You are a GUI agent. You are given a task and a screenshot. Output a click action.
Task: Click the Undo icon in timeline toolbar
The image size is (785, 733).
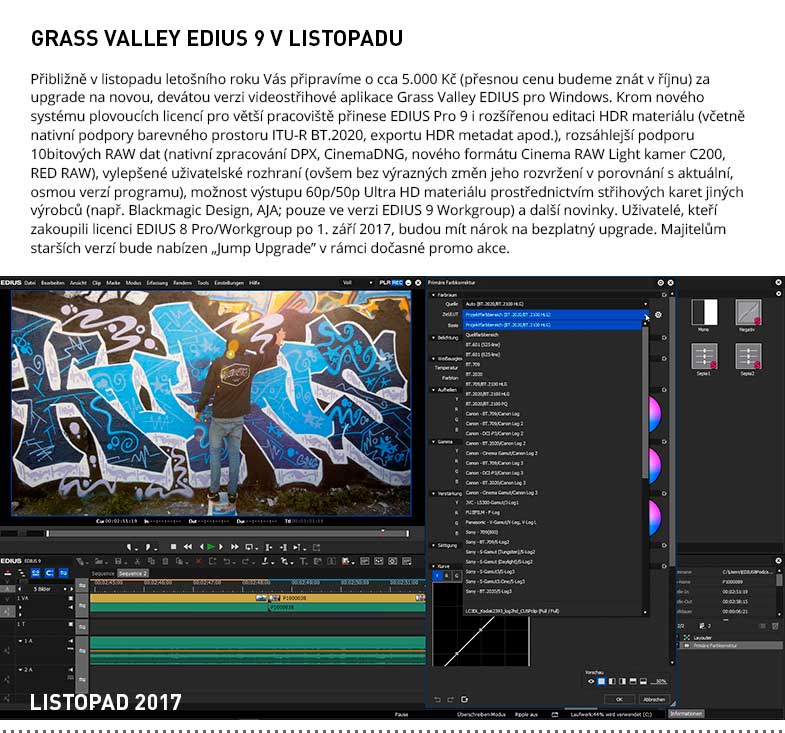pos(227,561)
